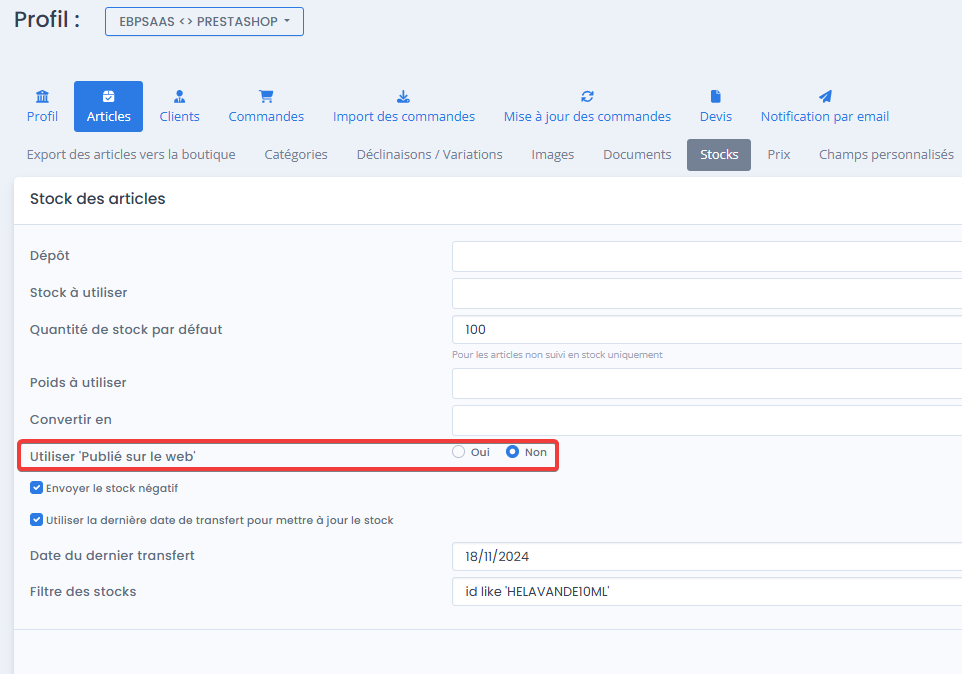Image resolution: width=962 pixels, height=674 pixels.
Task: Click the document icon above Devis
Action: coord(715,96)
